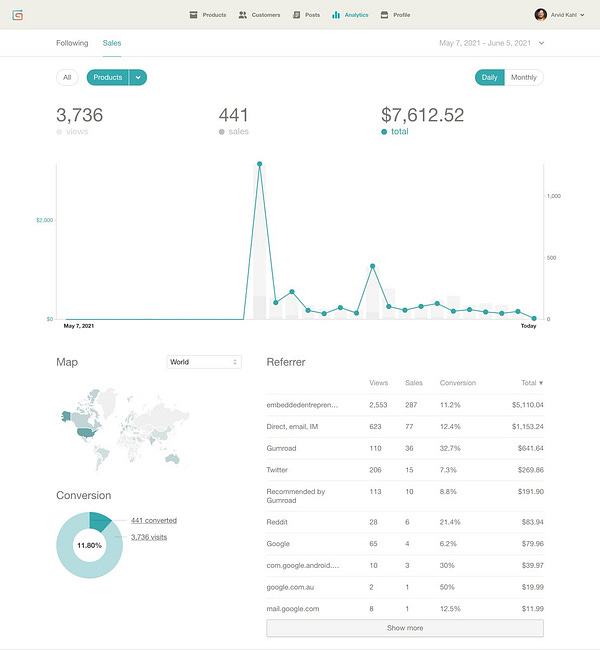Select the Products filter pill

click(108, 78)
